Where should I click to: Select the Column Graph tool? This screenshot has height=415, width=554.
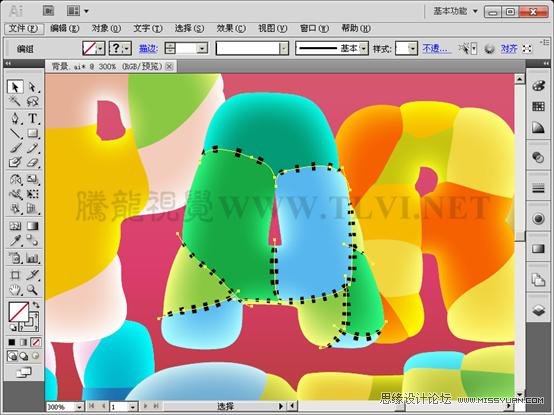tap(32, 259)
